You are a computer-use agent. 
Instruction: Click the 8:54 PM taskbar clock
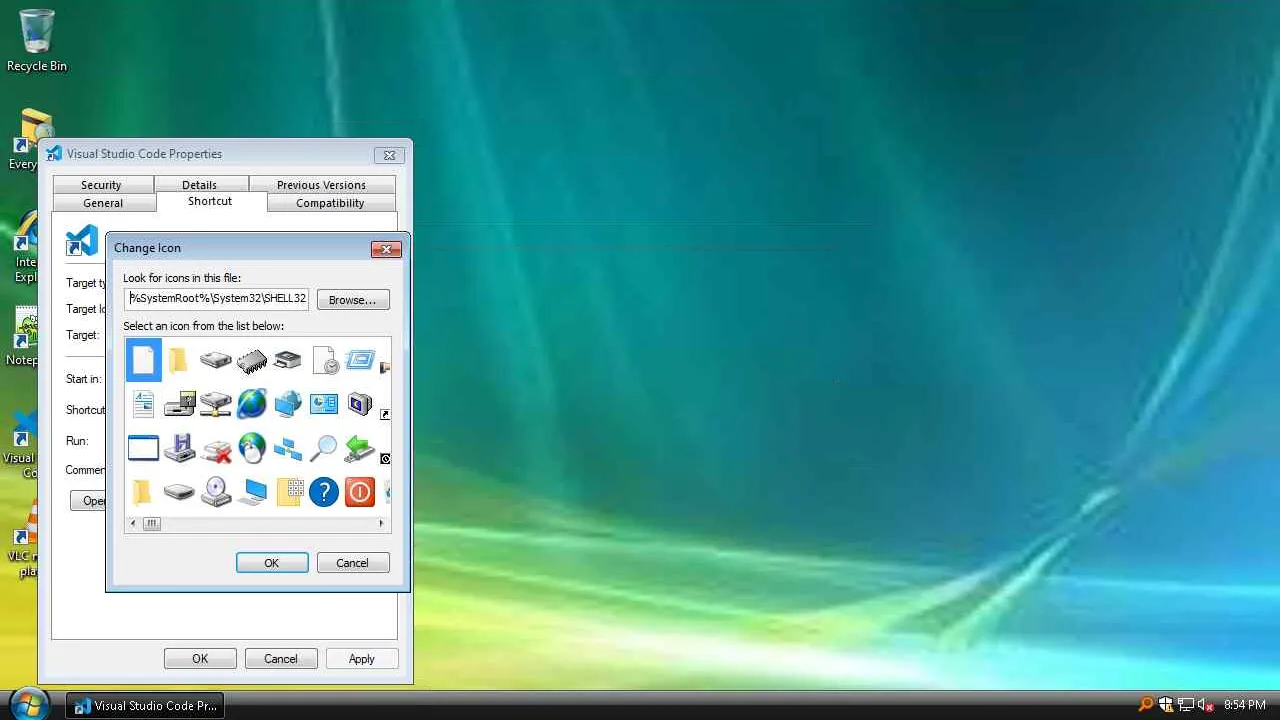pos(1245,705)
